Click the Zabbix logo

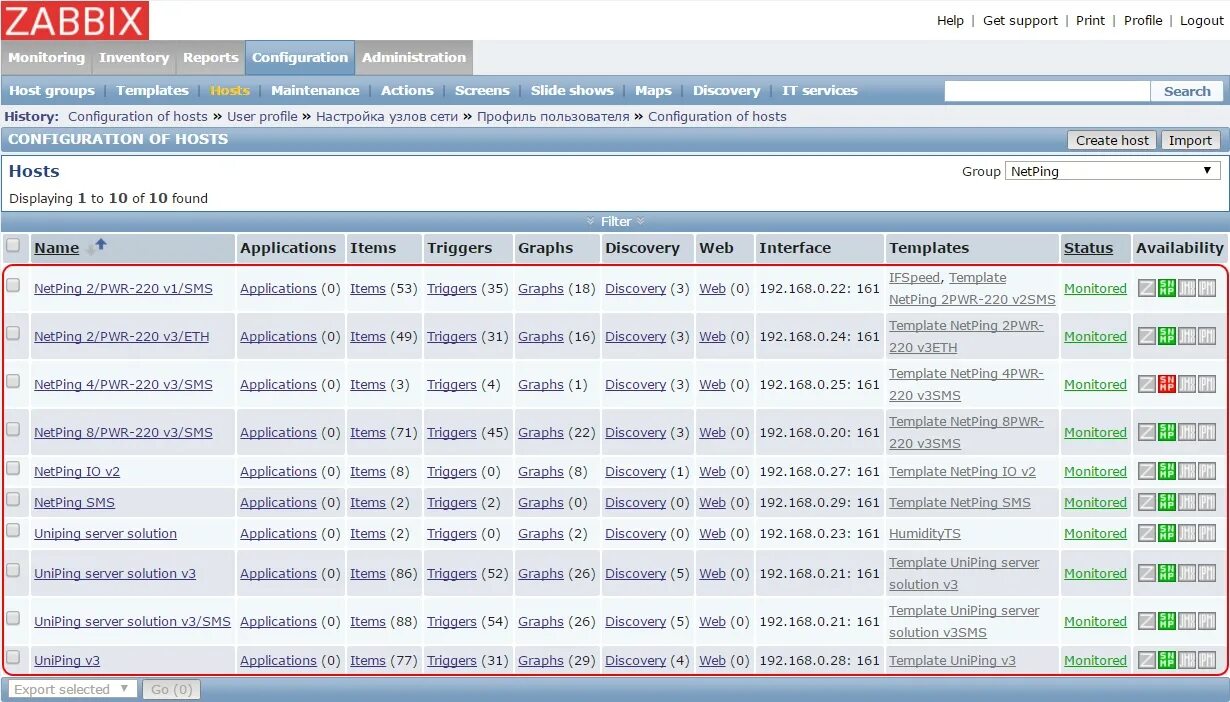[75, 20]
